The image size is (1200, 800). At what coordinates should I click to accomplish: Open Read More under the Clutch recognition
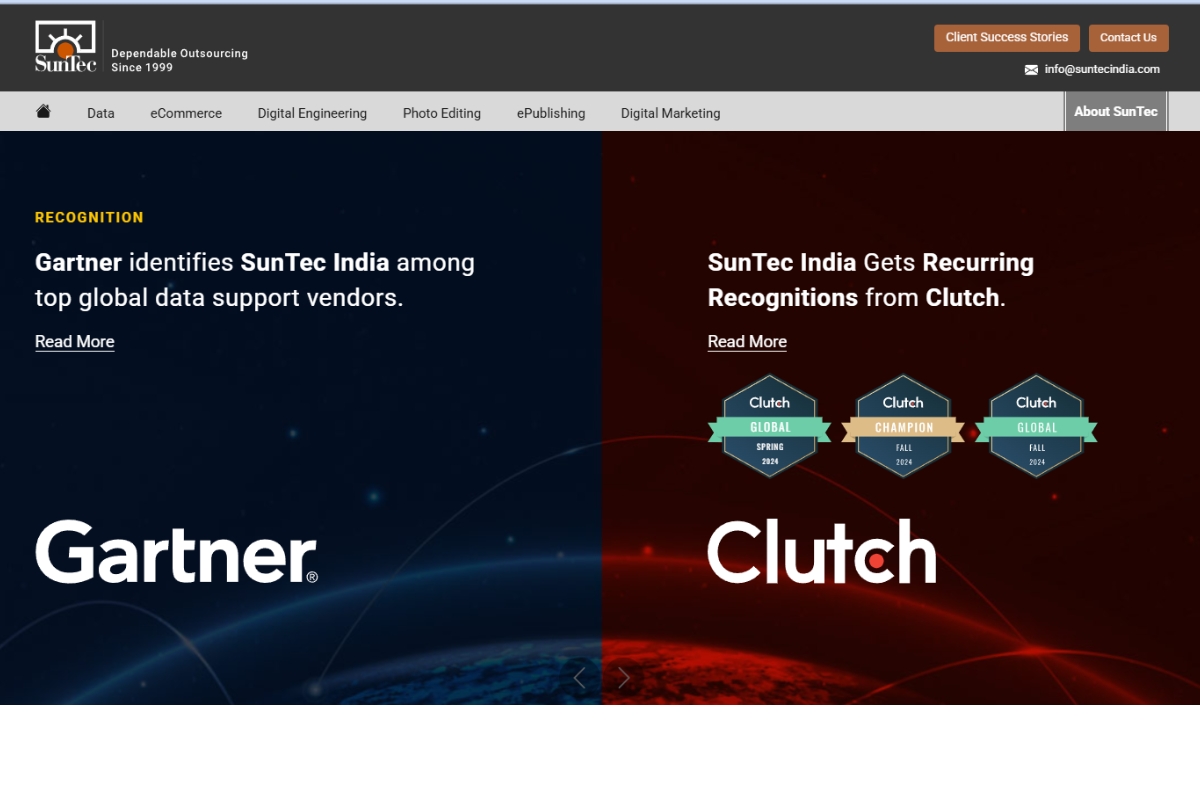746,341
